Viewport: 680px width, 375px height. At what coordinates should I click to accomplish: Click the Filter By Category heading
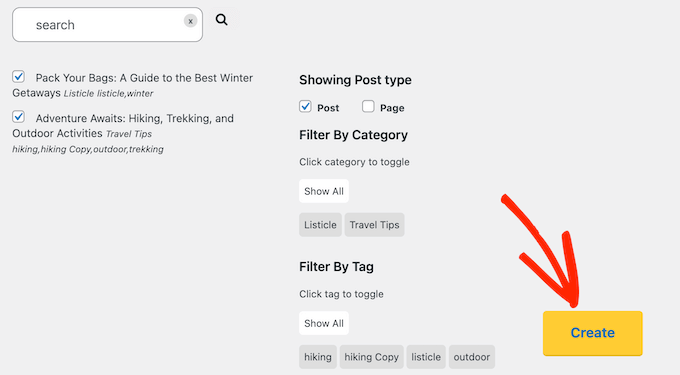[x=353, y=135]
